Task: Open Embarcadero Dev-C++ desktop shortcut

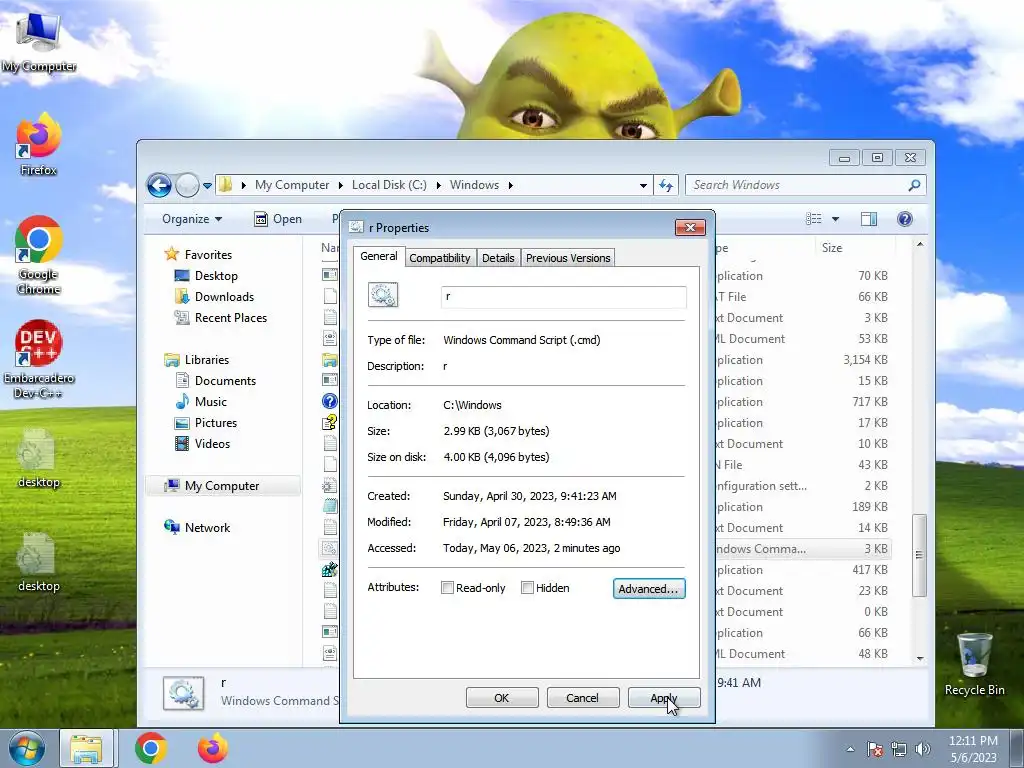Action: pyautogui.click(x=39, y=359)
